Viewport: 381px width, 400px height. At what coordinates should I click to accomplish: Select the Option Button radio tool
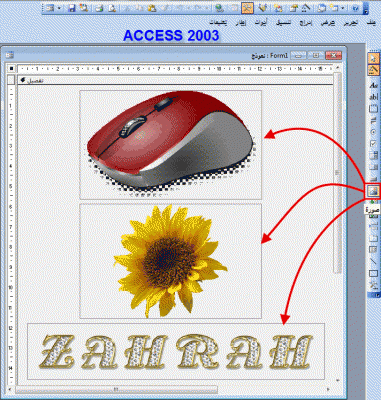point(373,132)
